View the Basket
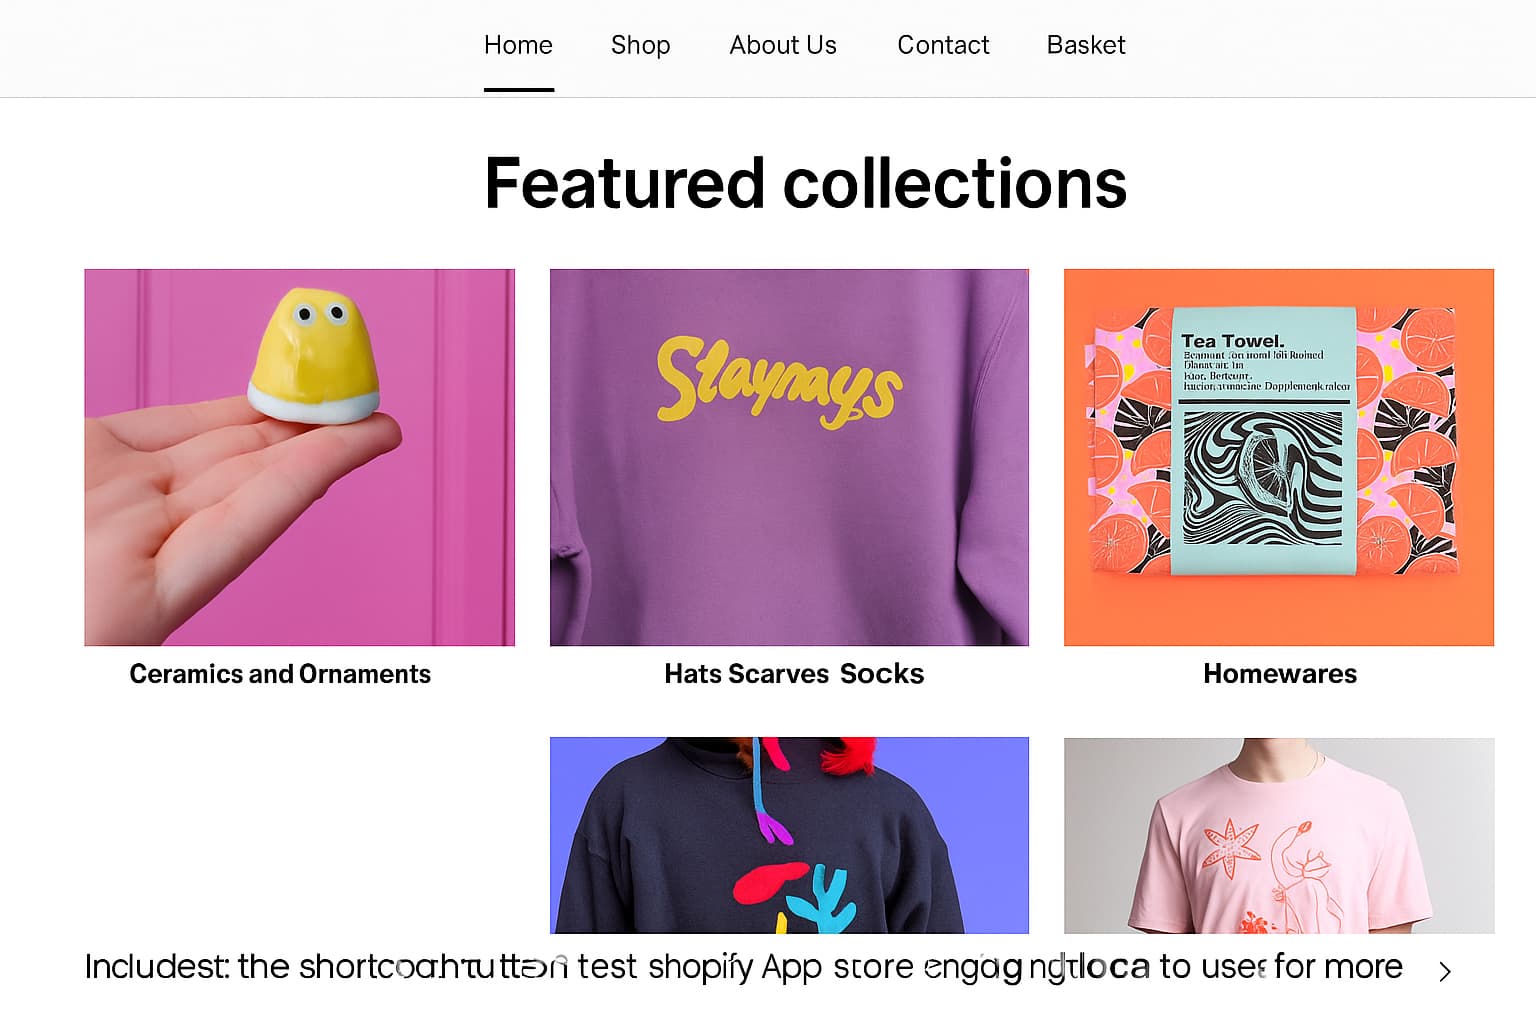 (x=1085, y=45)
